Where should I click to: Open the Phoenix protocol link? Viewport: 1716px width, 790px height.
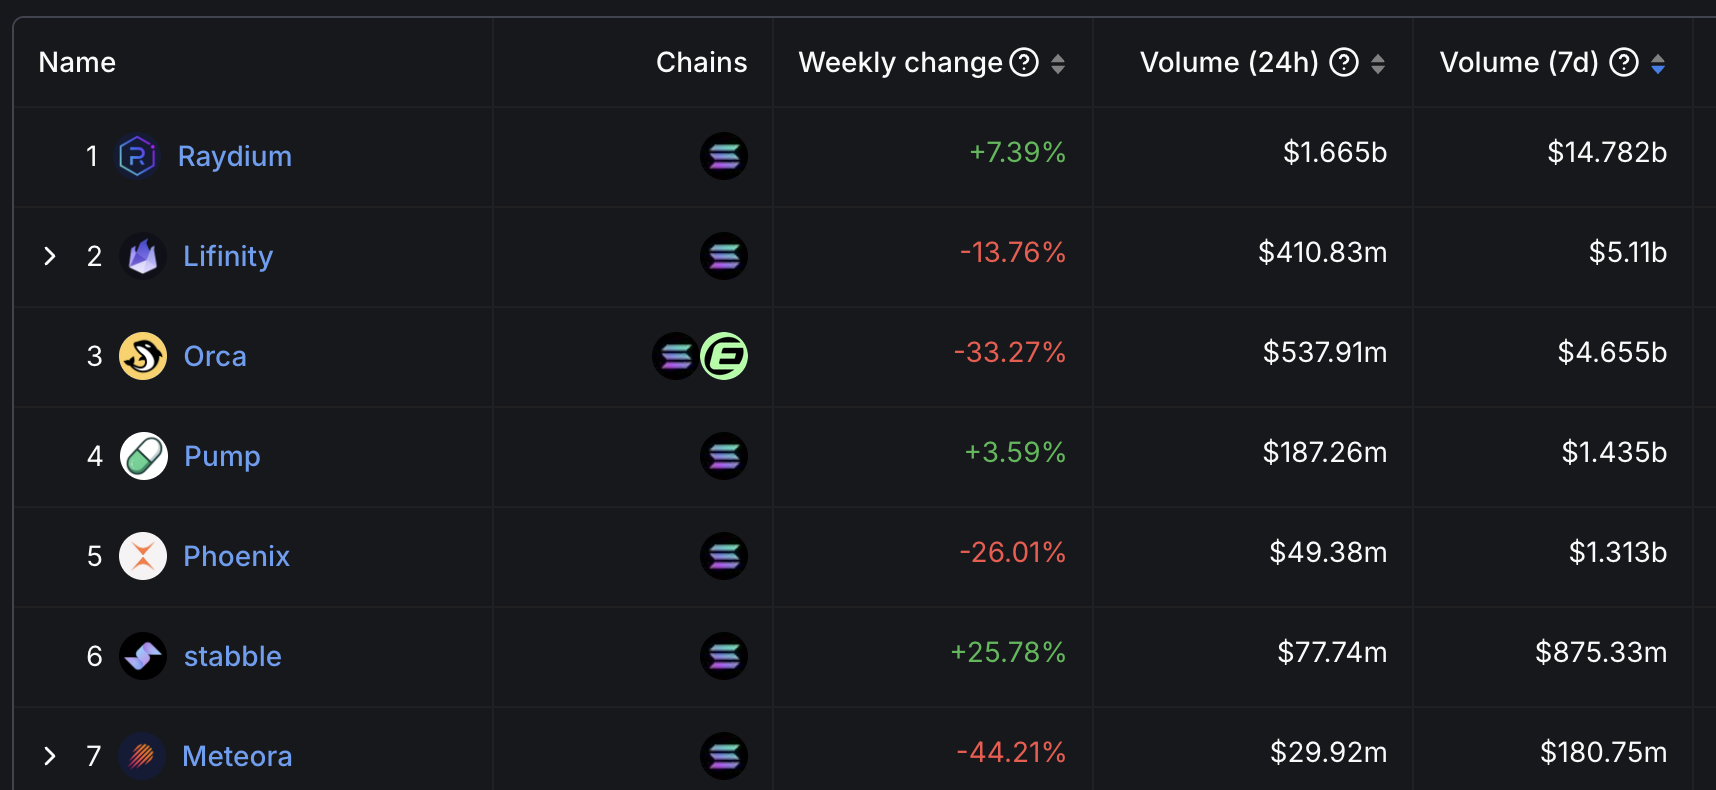tap(236, 556)
